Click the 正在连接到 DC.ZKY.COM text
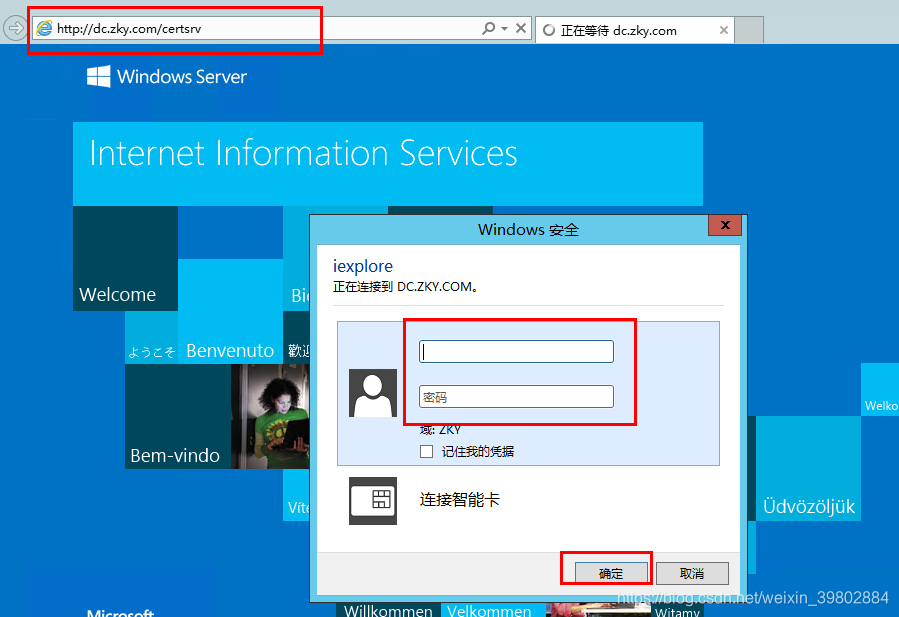Image resolution: width=899 pixels, height=617 pixels. 405,287
